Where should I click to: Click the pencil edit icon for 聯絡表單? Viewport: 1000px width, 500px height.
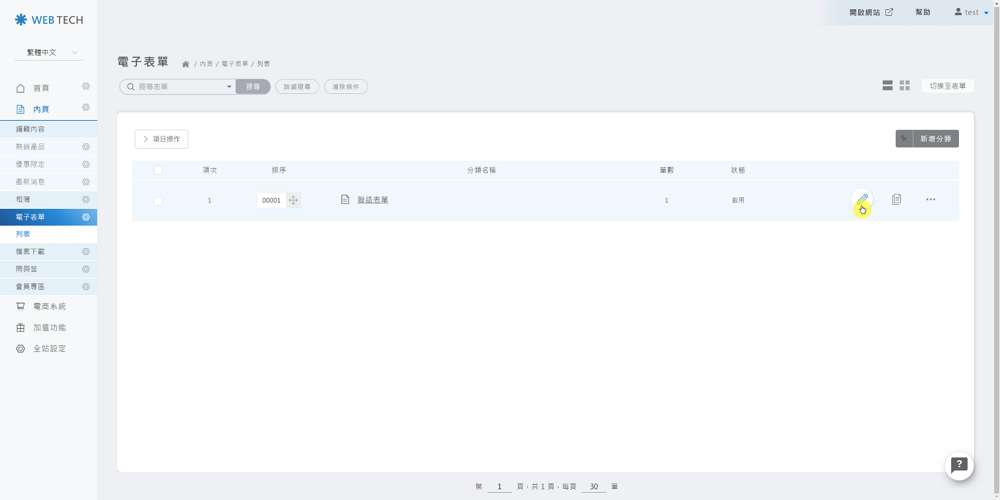point(862,200)
